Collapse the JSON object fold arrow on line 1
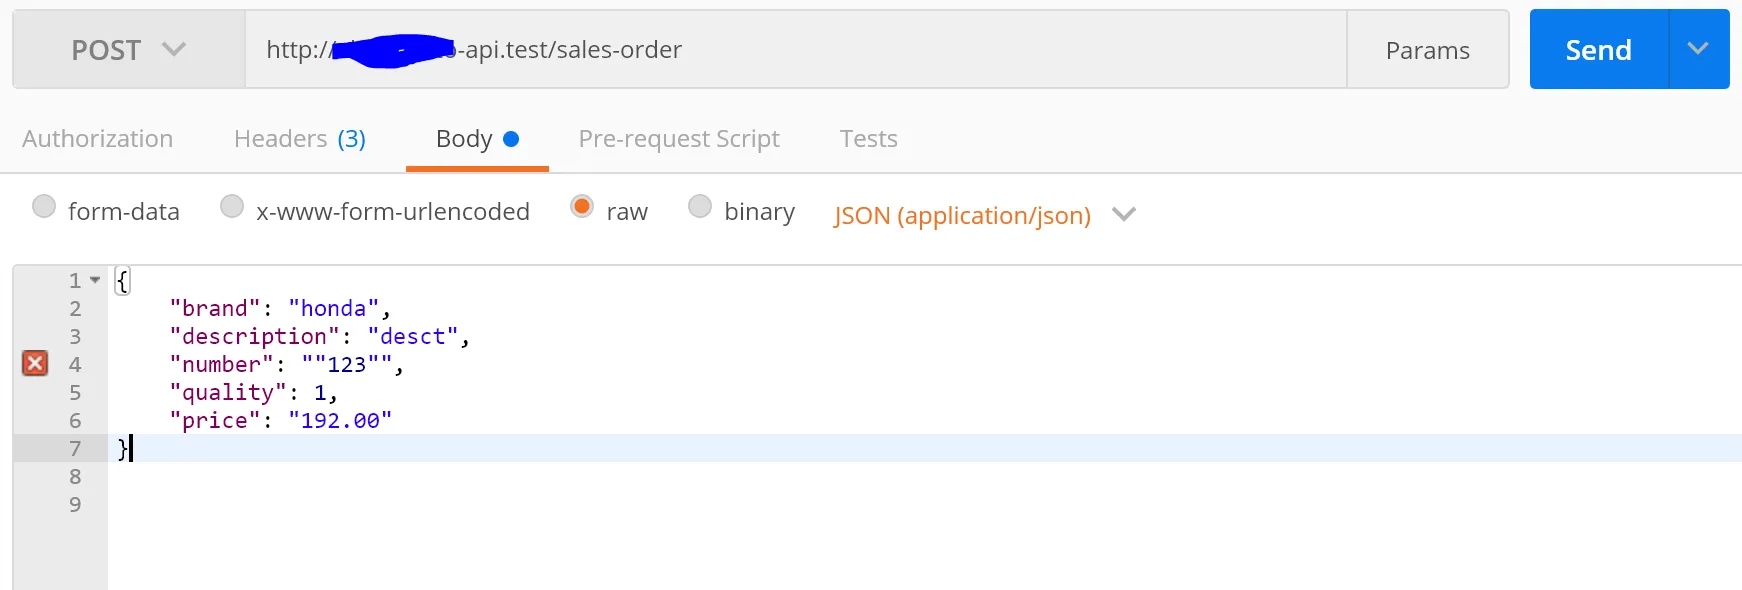 pos(95,280)
